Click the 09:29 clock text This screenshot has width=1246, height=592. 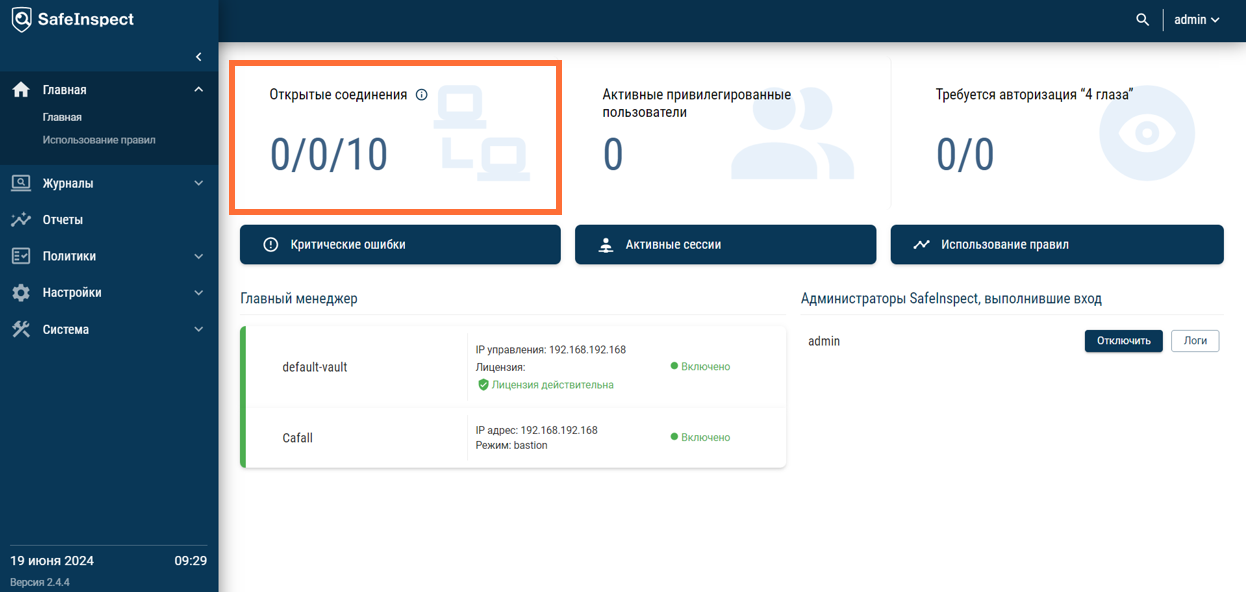(x=191, y=561)
